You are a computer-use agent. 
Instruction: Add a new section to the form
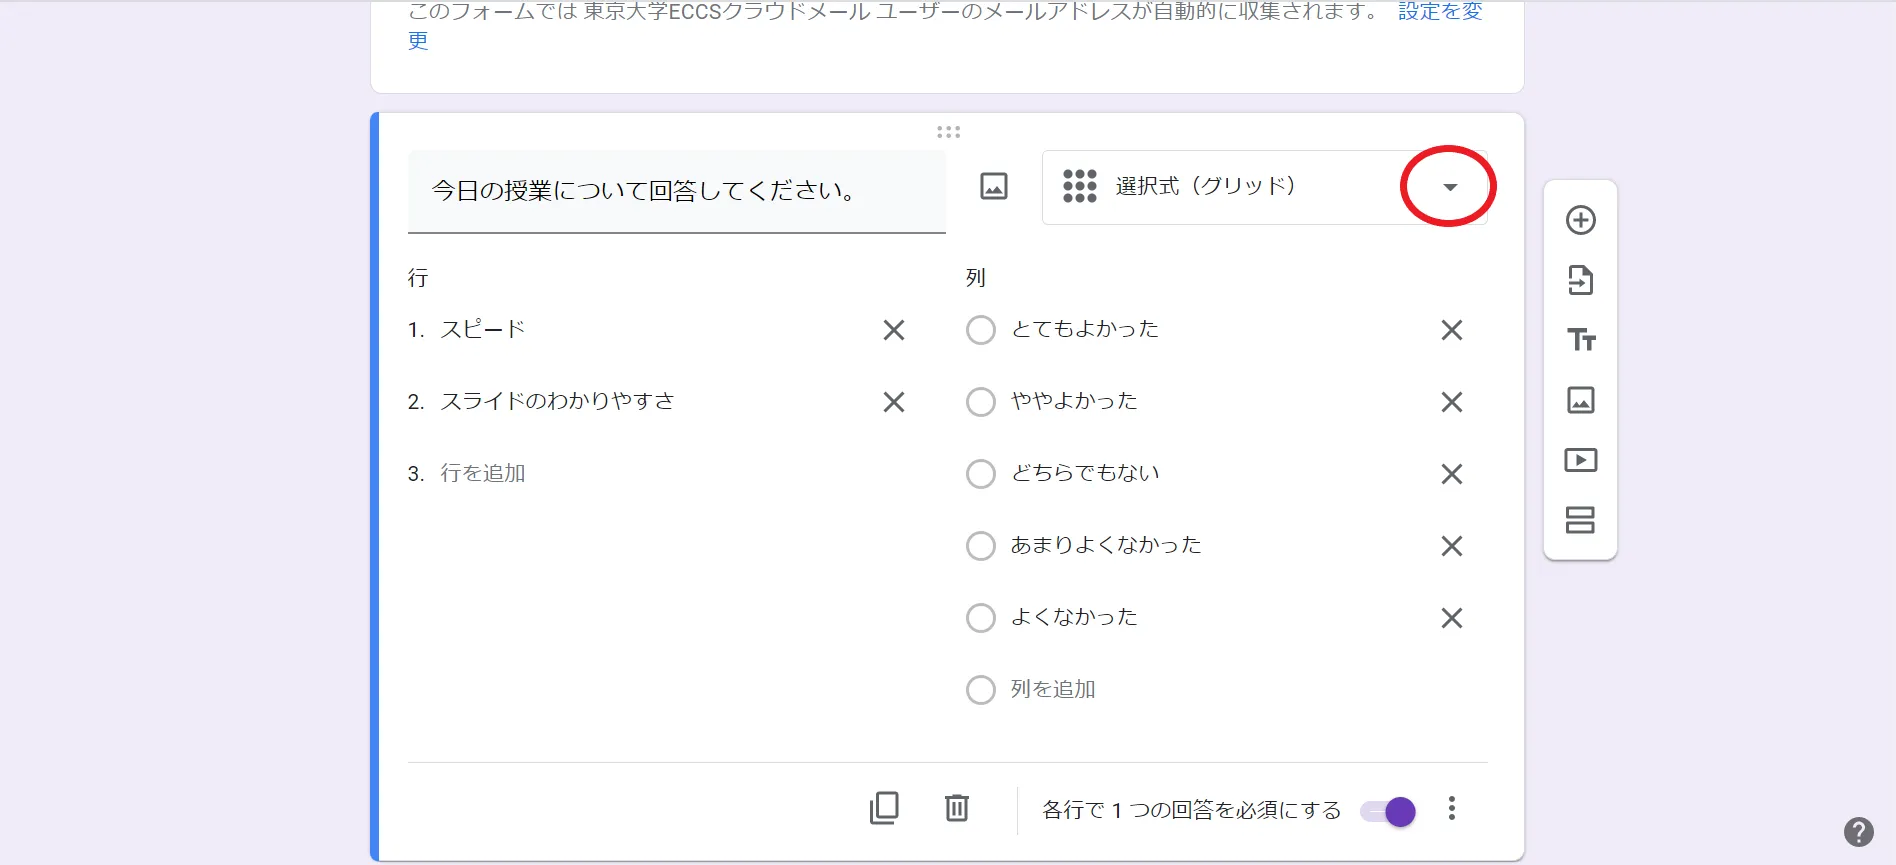tap(1580, 520)
